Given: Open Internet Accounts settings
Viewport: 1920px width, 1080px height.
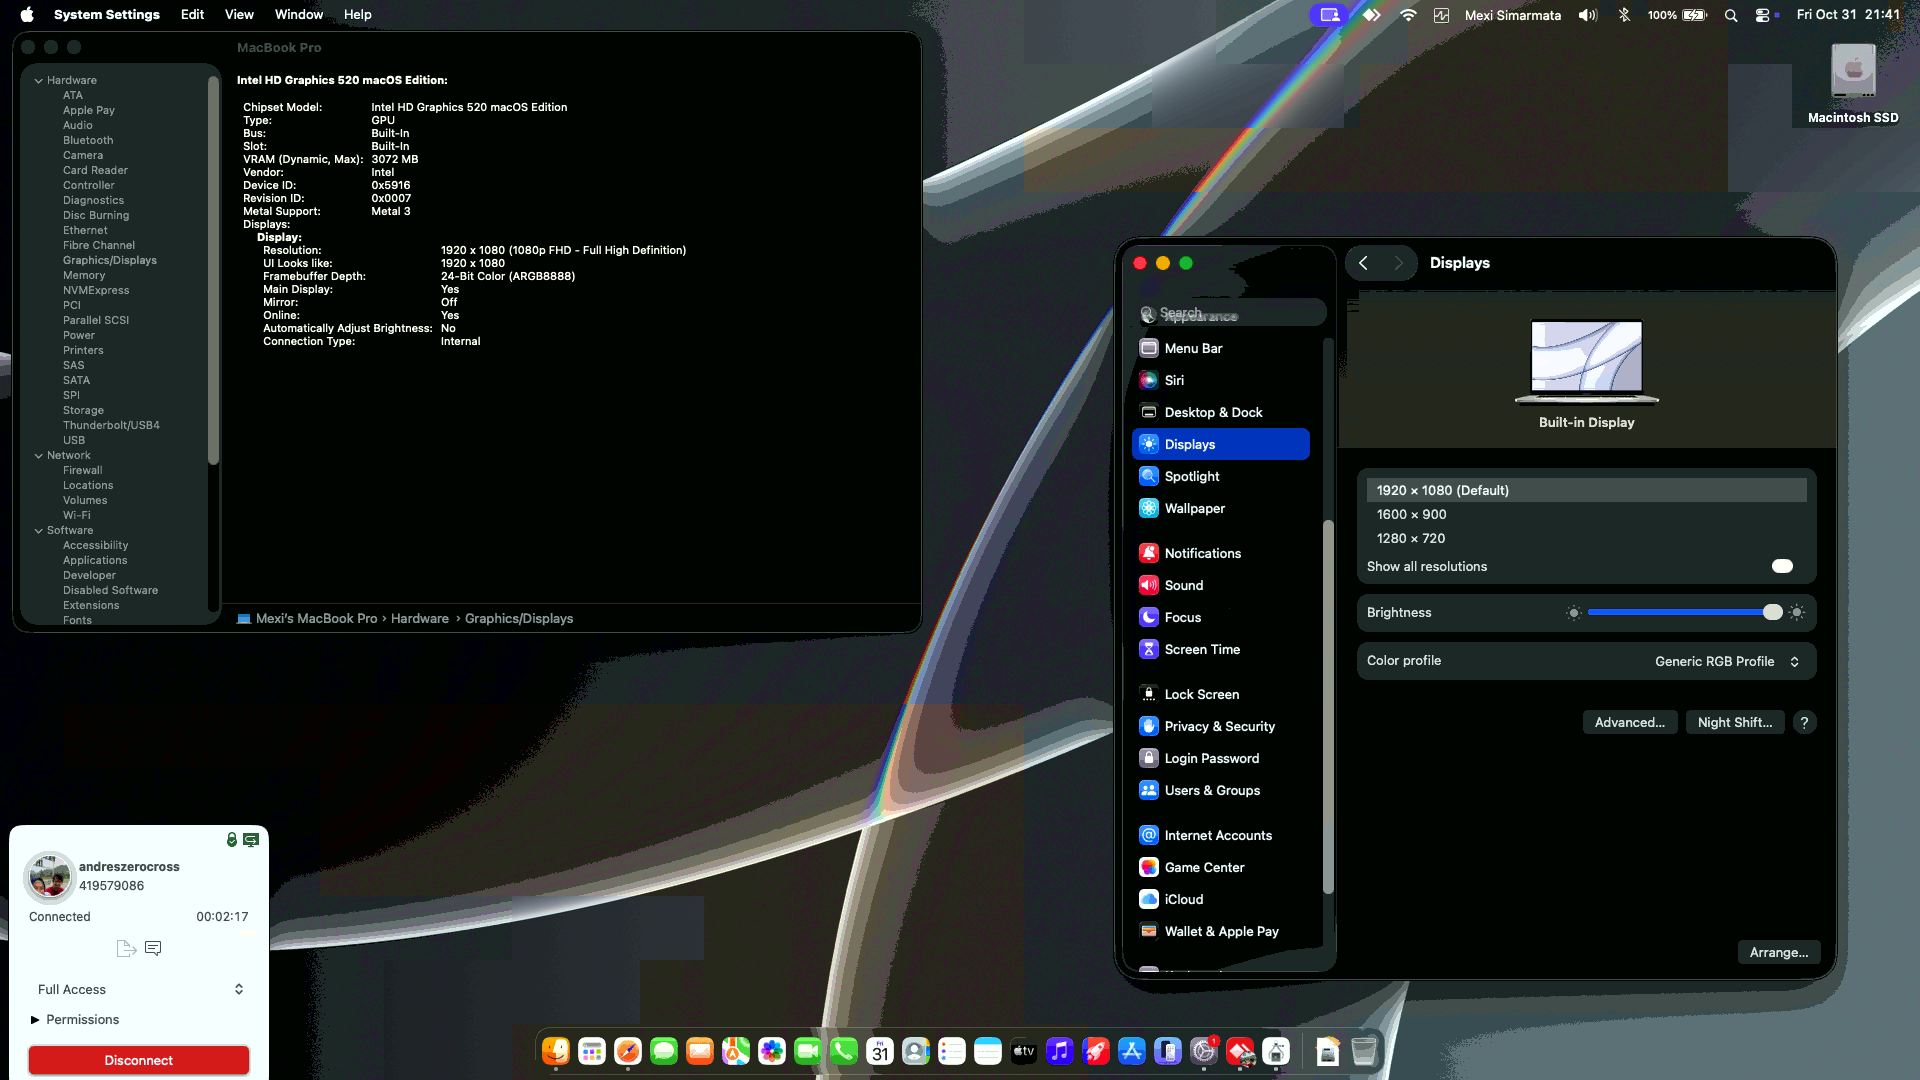Looking at the screenshot, I should pos(1220,835).
